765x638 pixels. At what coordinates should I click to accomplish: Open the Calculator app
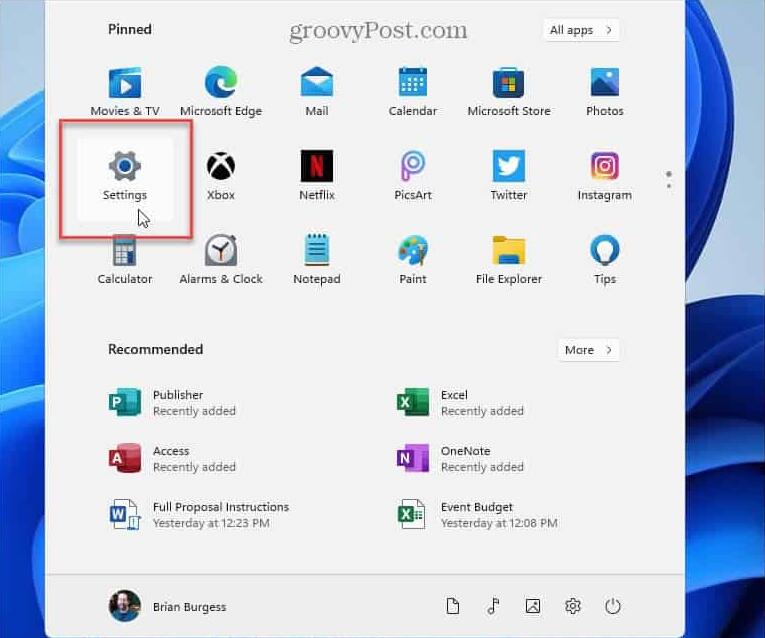tap(124, 258)
